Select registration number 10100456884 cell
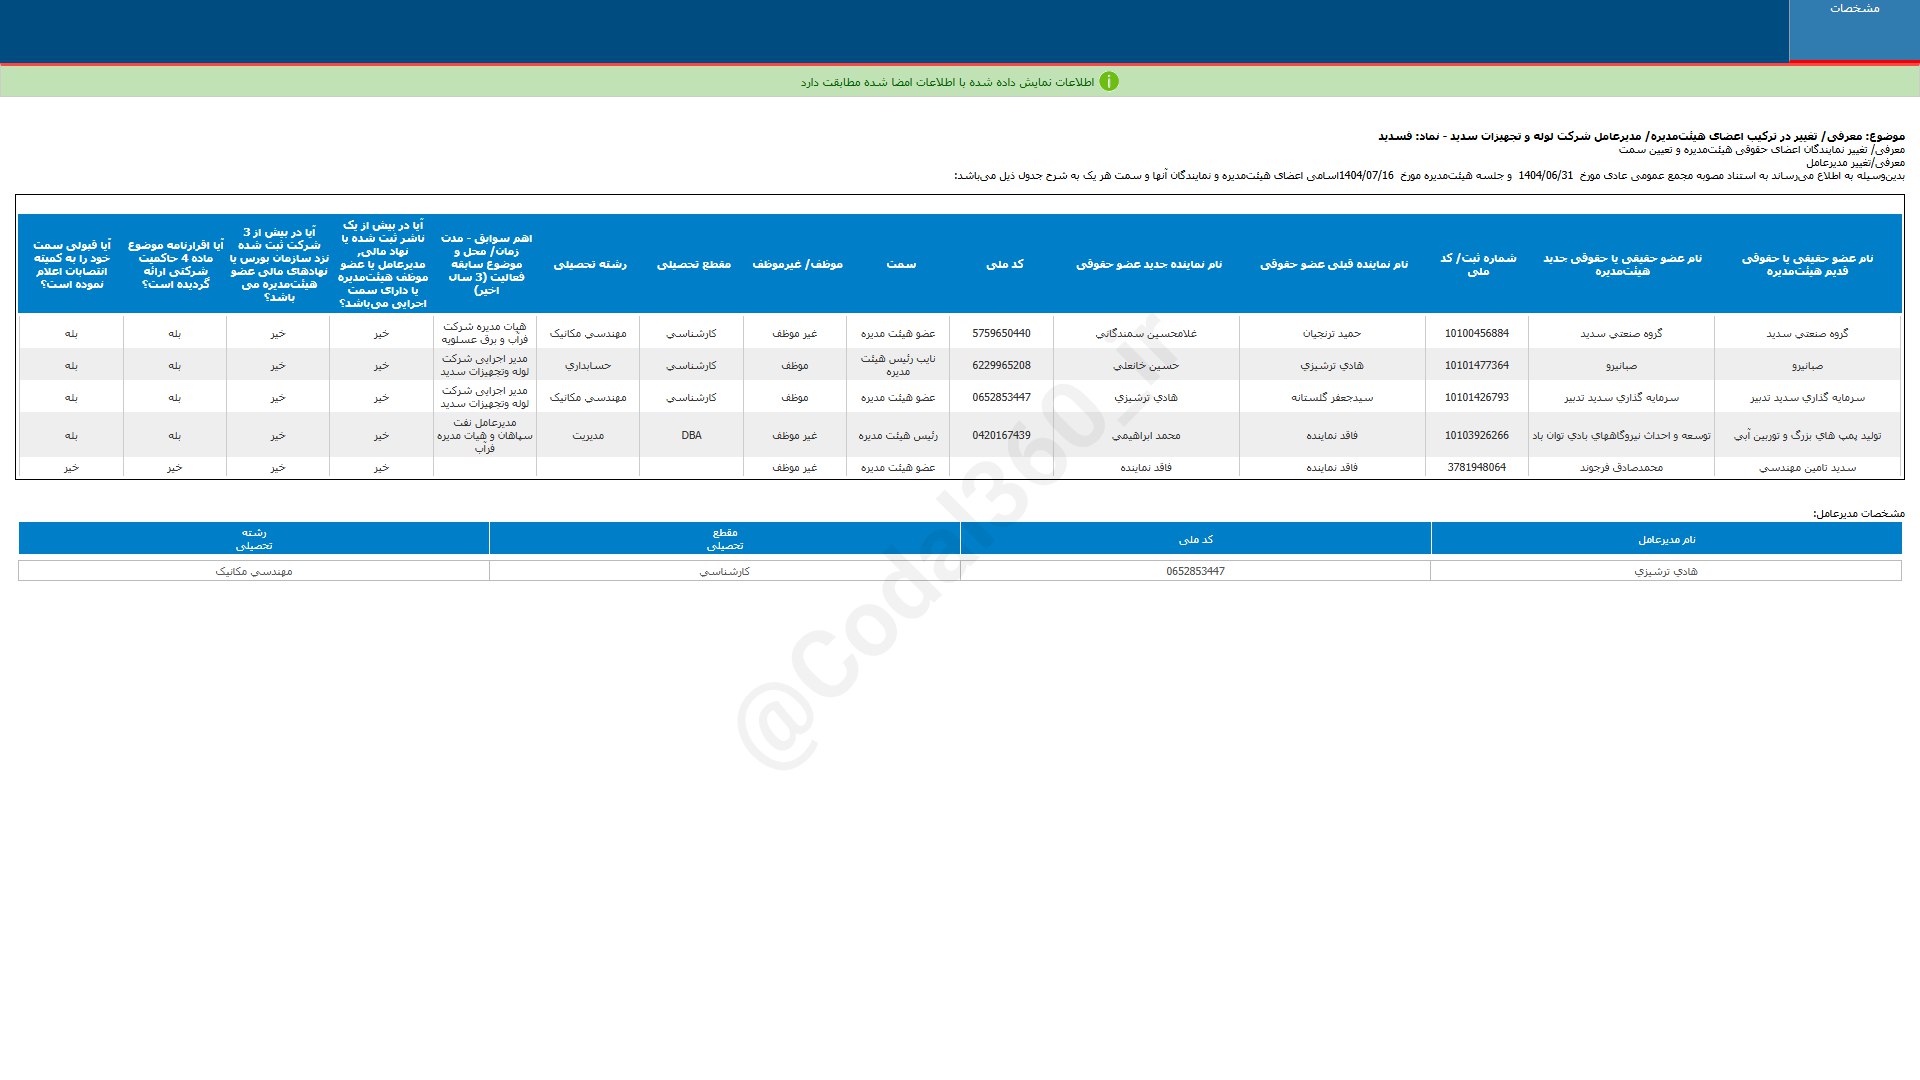Image resolution: width=1920 pixels, height=1080 pixels. click(x=1476, y=333)
